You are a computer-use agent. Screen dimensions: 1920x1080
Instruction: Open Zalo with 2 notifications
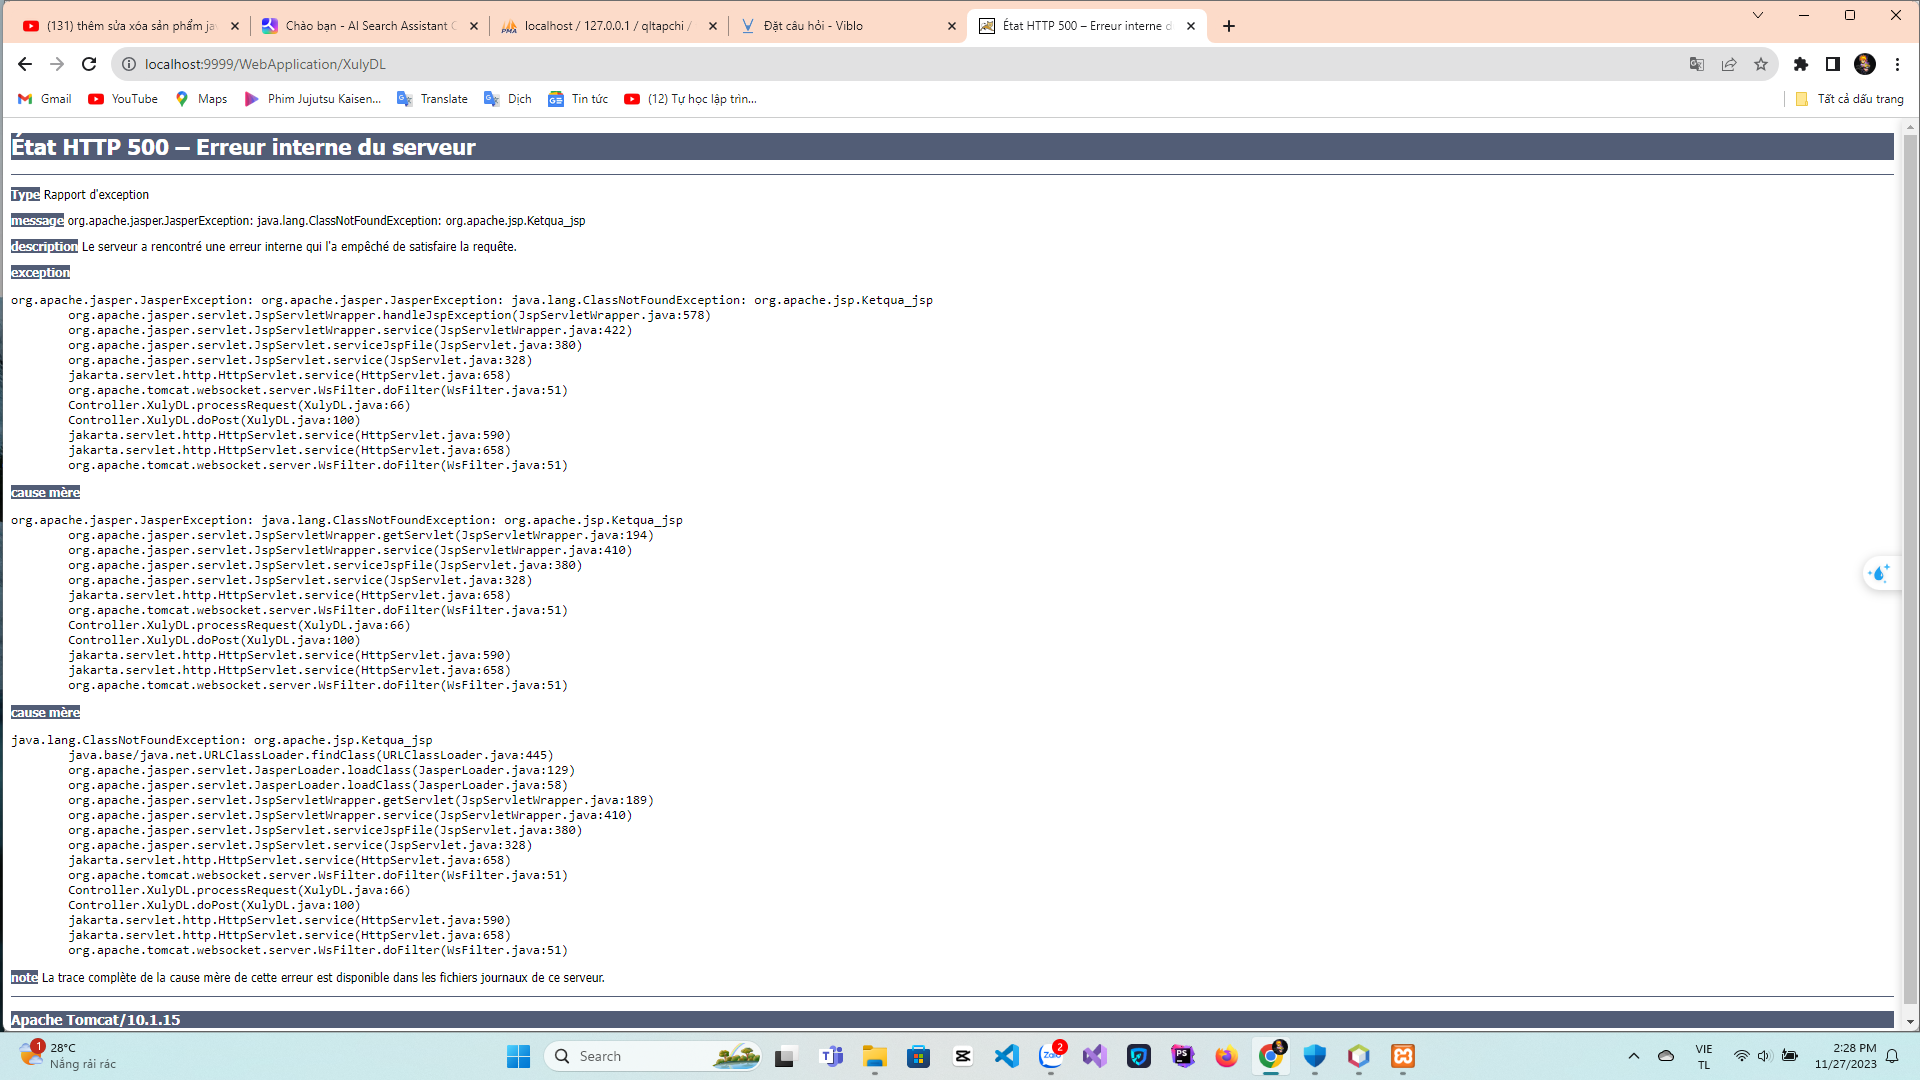tap(1051, 1057)
